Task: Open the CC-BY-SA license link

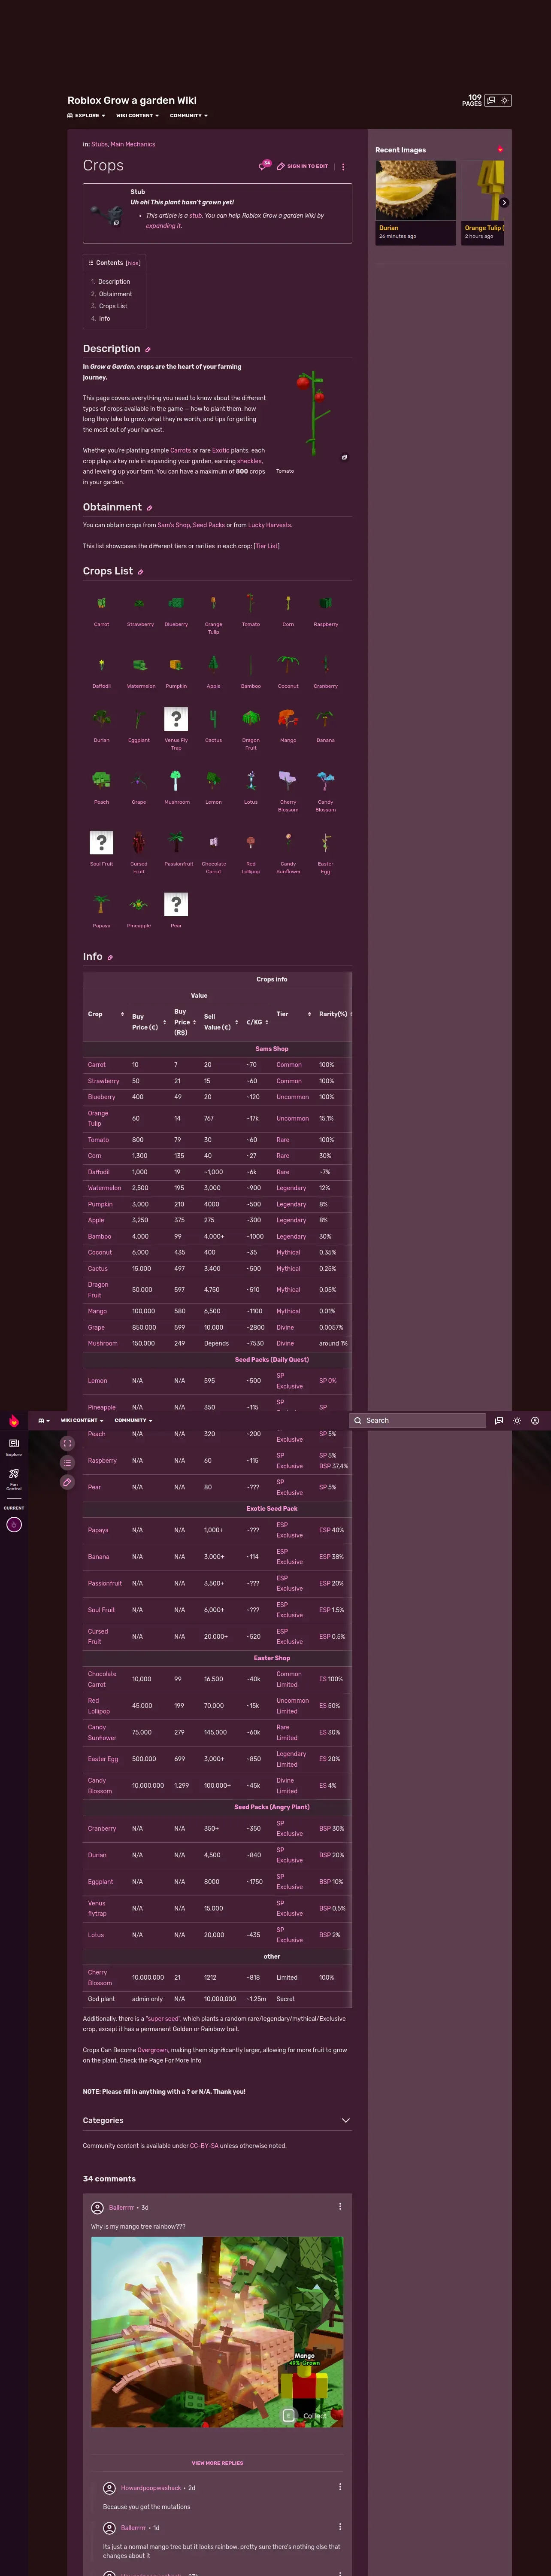Action: [x=204, y=2145]
